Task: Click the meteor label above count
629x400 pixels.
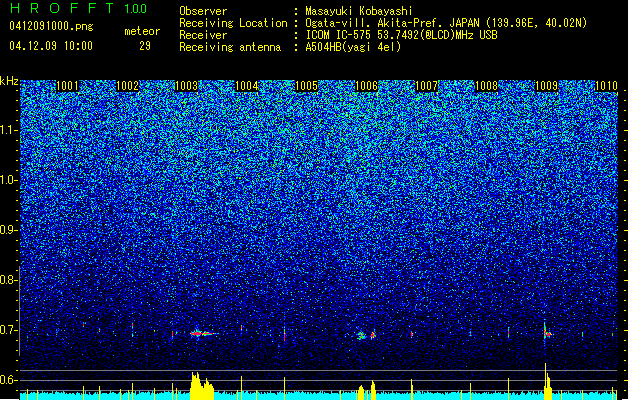Action: (x=142, y=31)
